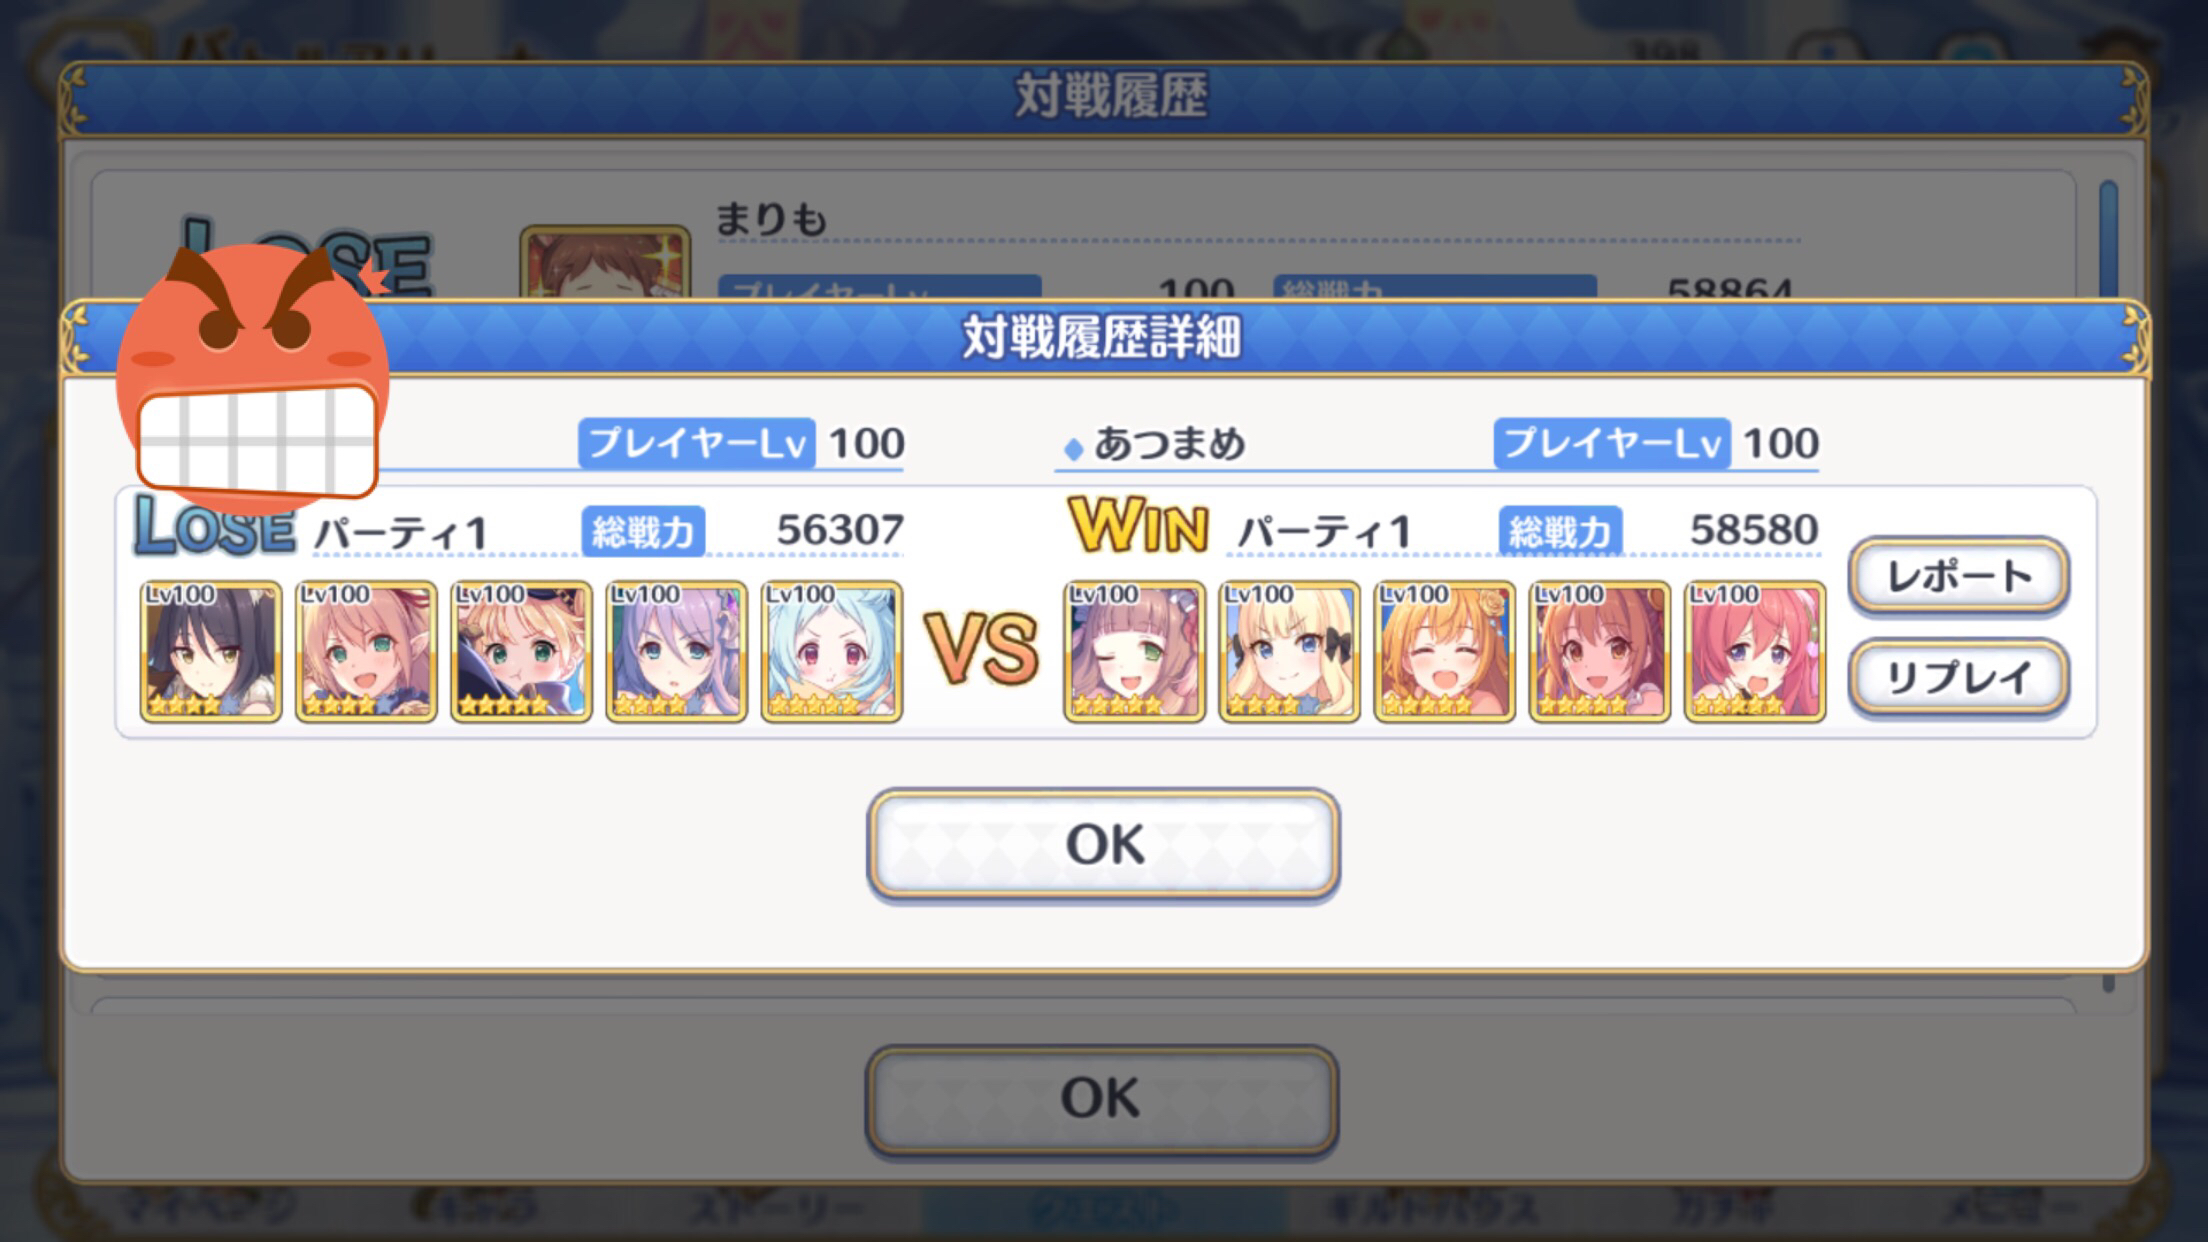Image resolution: width=2208 pixels, height=1242 pixels.
Task: Click the lower OK button of history window
Action: coord(1101,1098)
